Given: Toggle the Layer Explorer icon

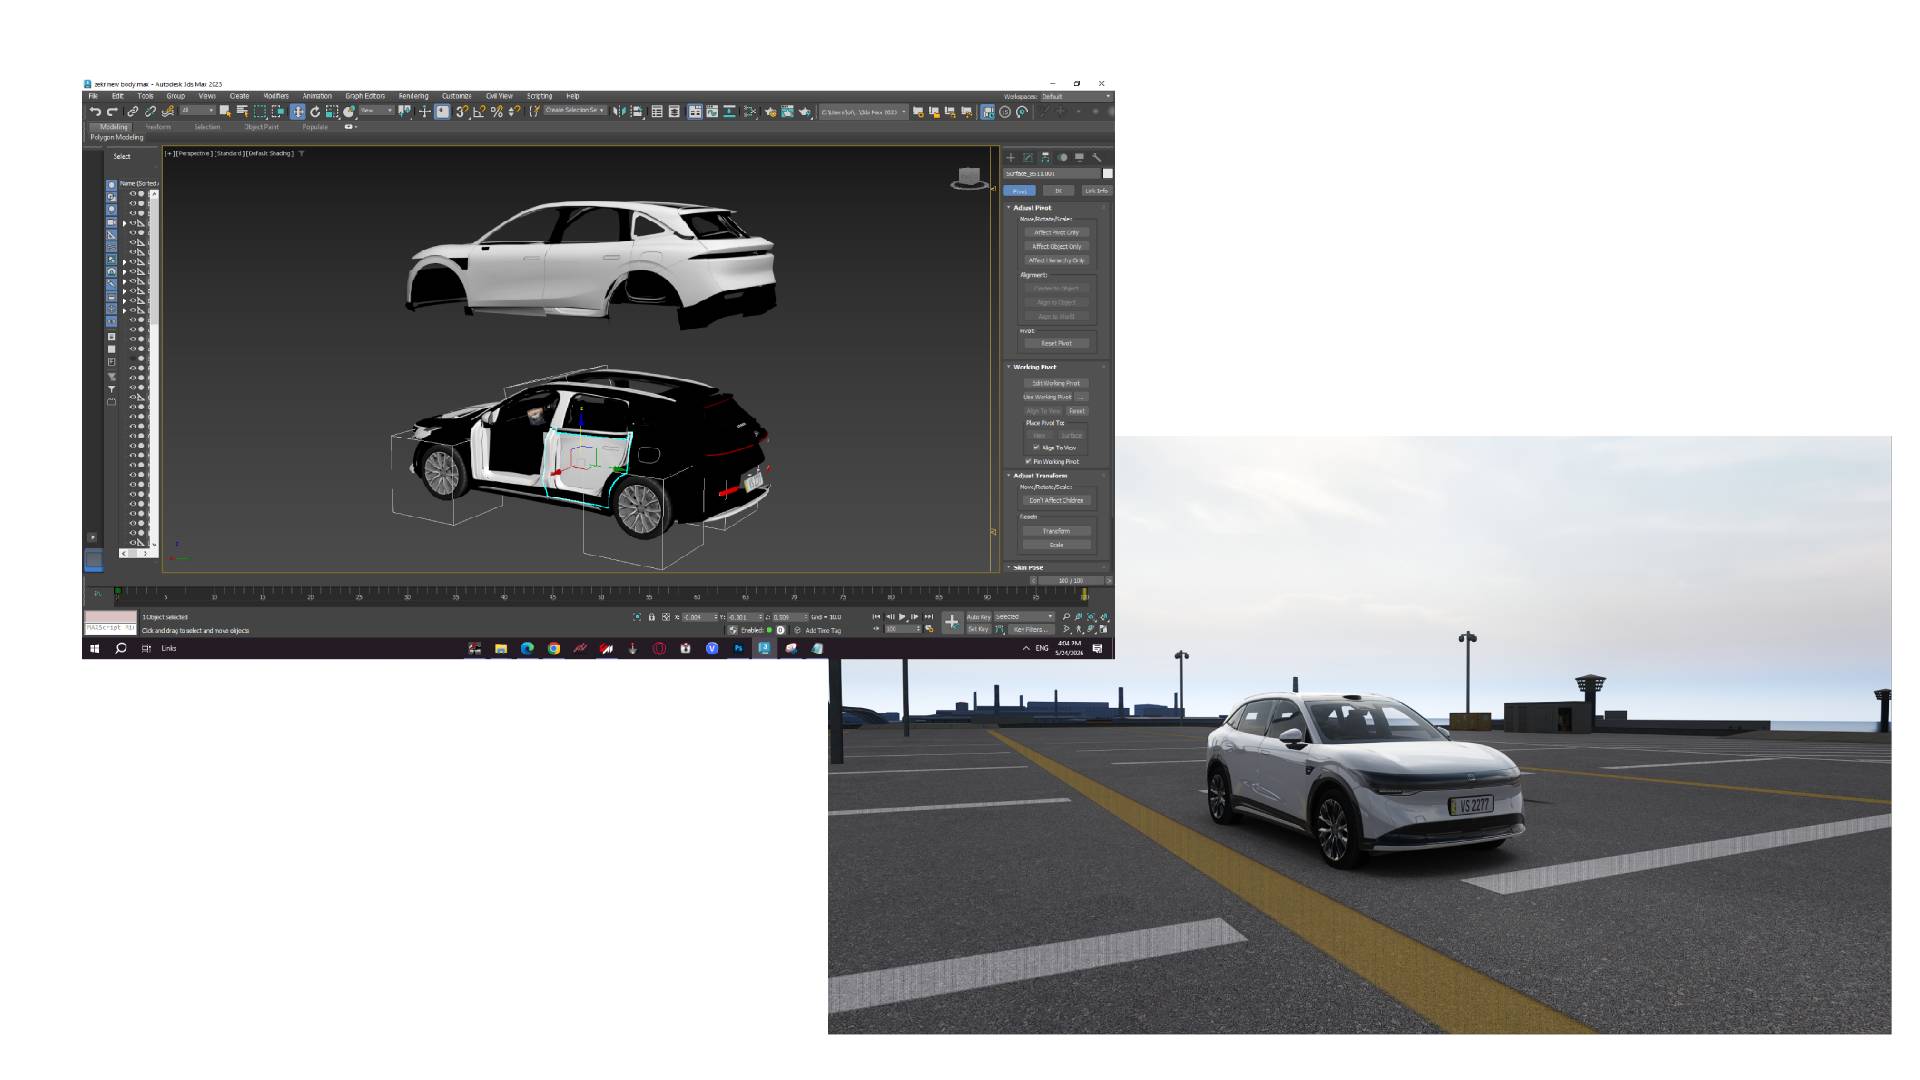Looking at the screenshot, I should point(674,112).
